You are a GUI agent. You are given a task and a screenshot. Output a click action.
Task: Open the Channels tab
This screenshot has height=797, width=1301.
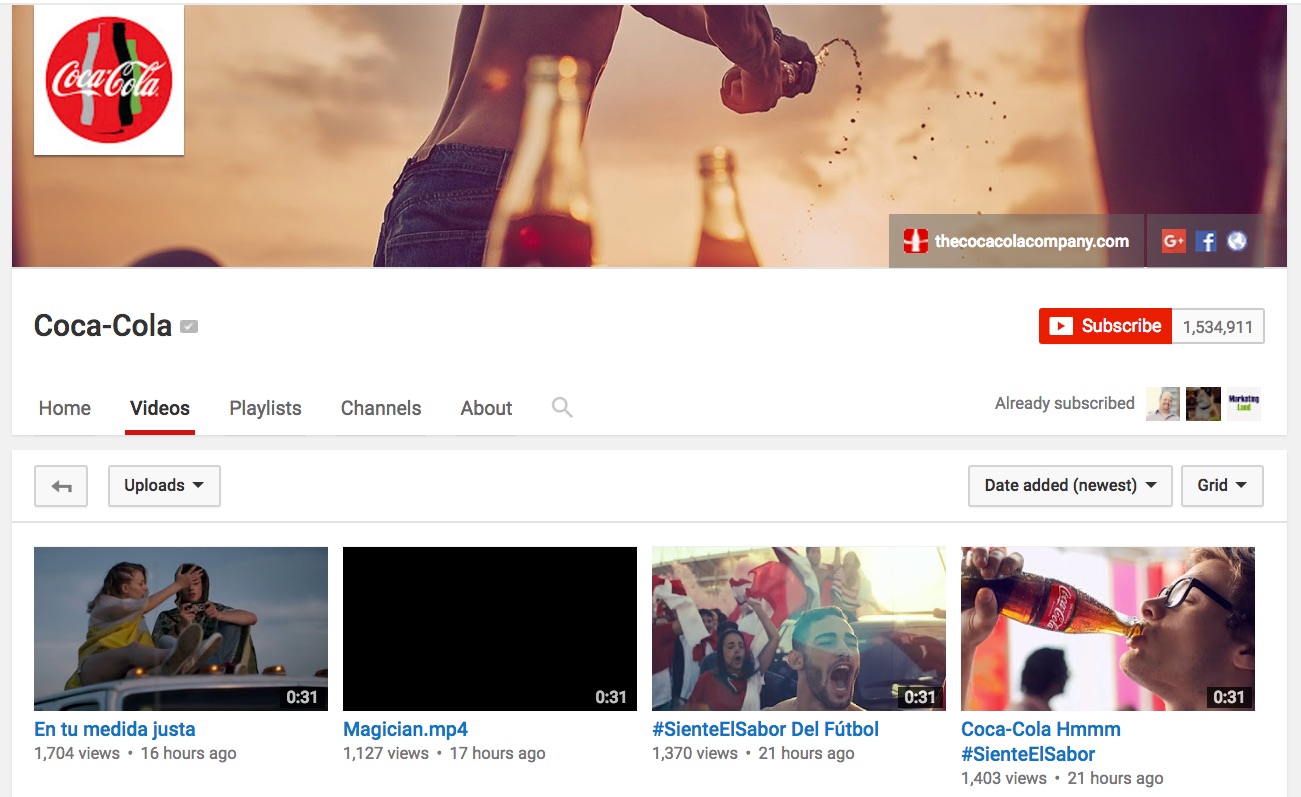click(381, 408)
